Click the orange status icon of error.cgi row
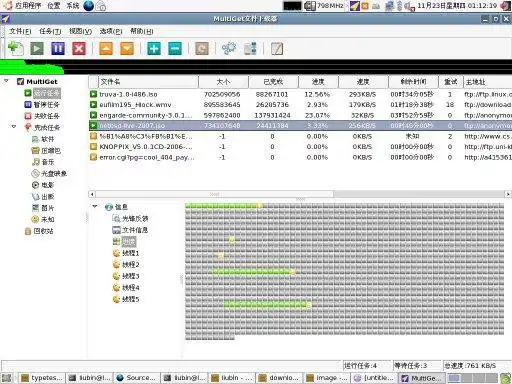Image resolution: width=512 pixels, height=384 pixels. click(x=93, y=157)
